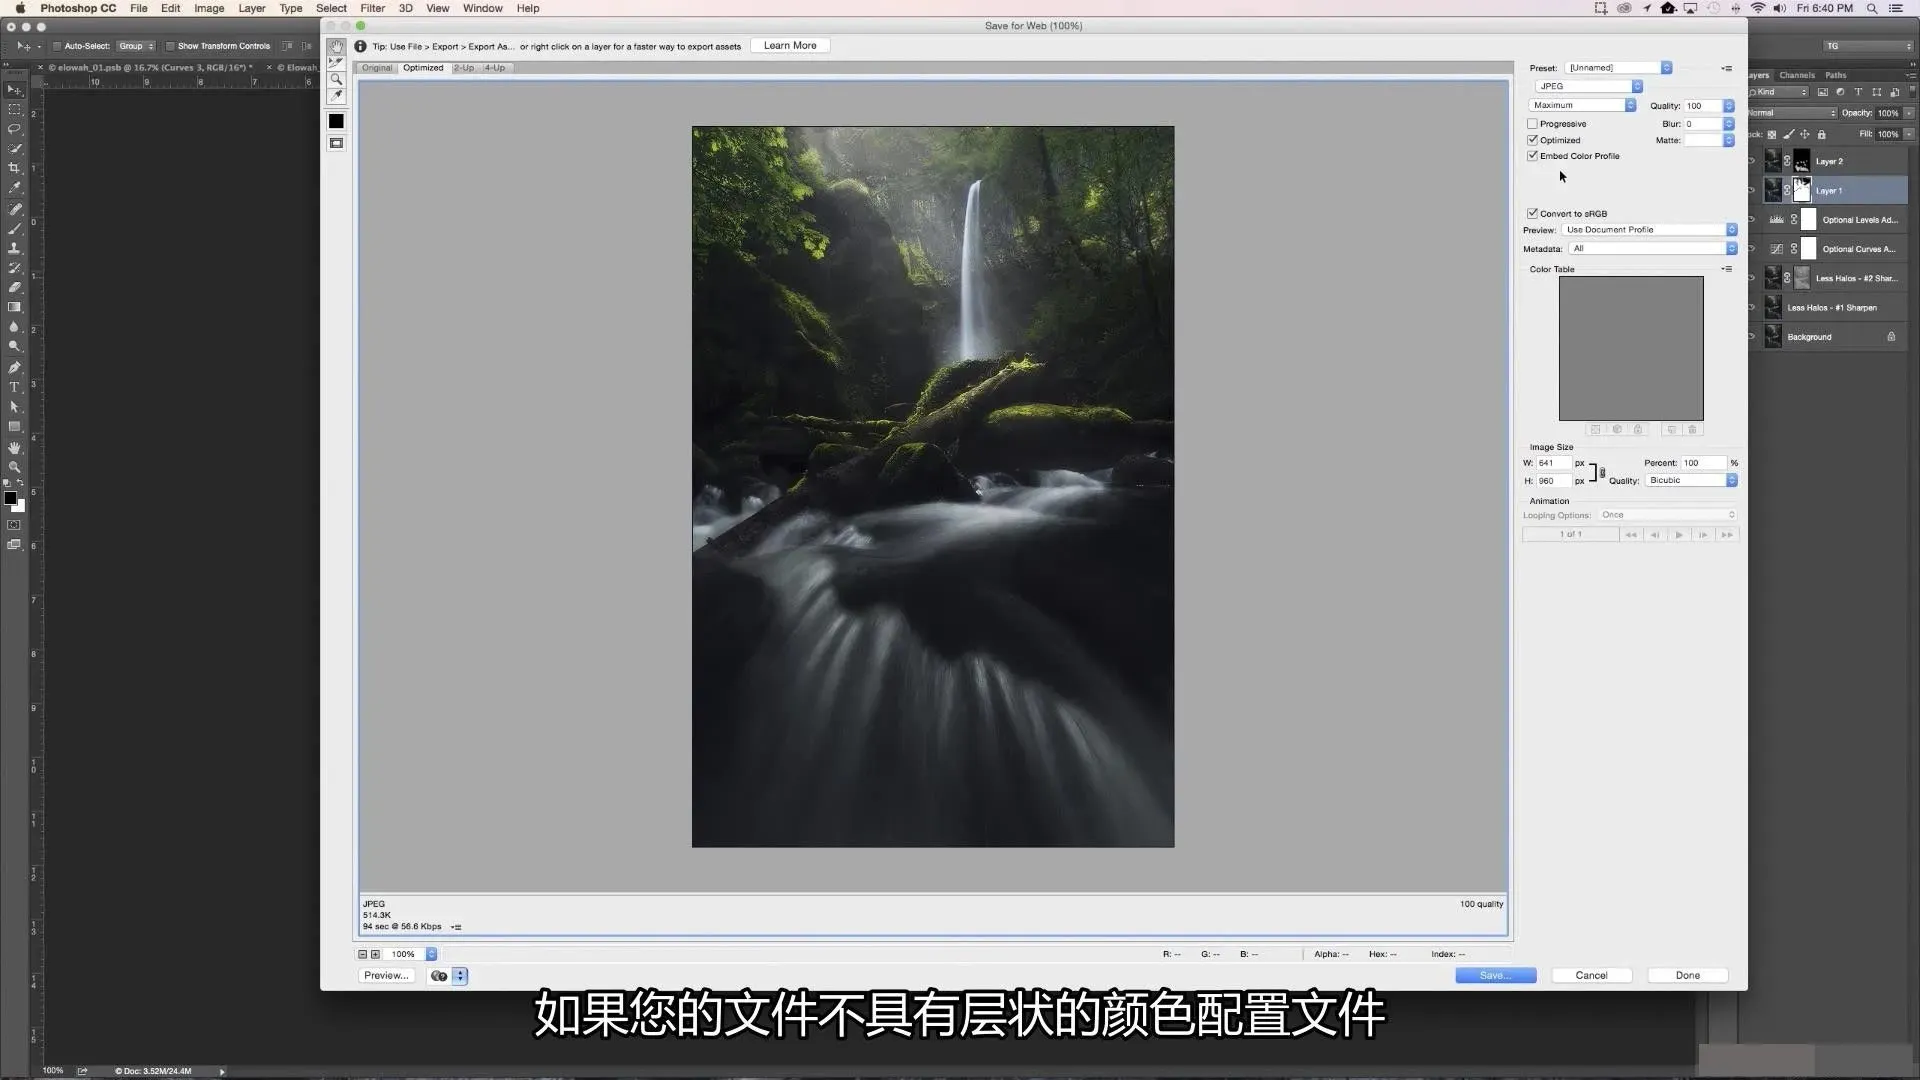Click the image Width input field
1920x1080 pixels.
[1552, 463]
